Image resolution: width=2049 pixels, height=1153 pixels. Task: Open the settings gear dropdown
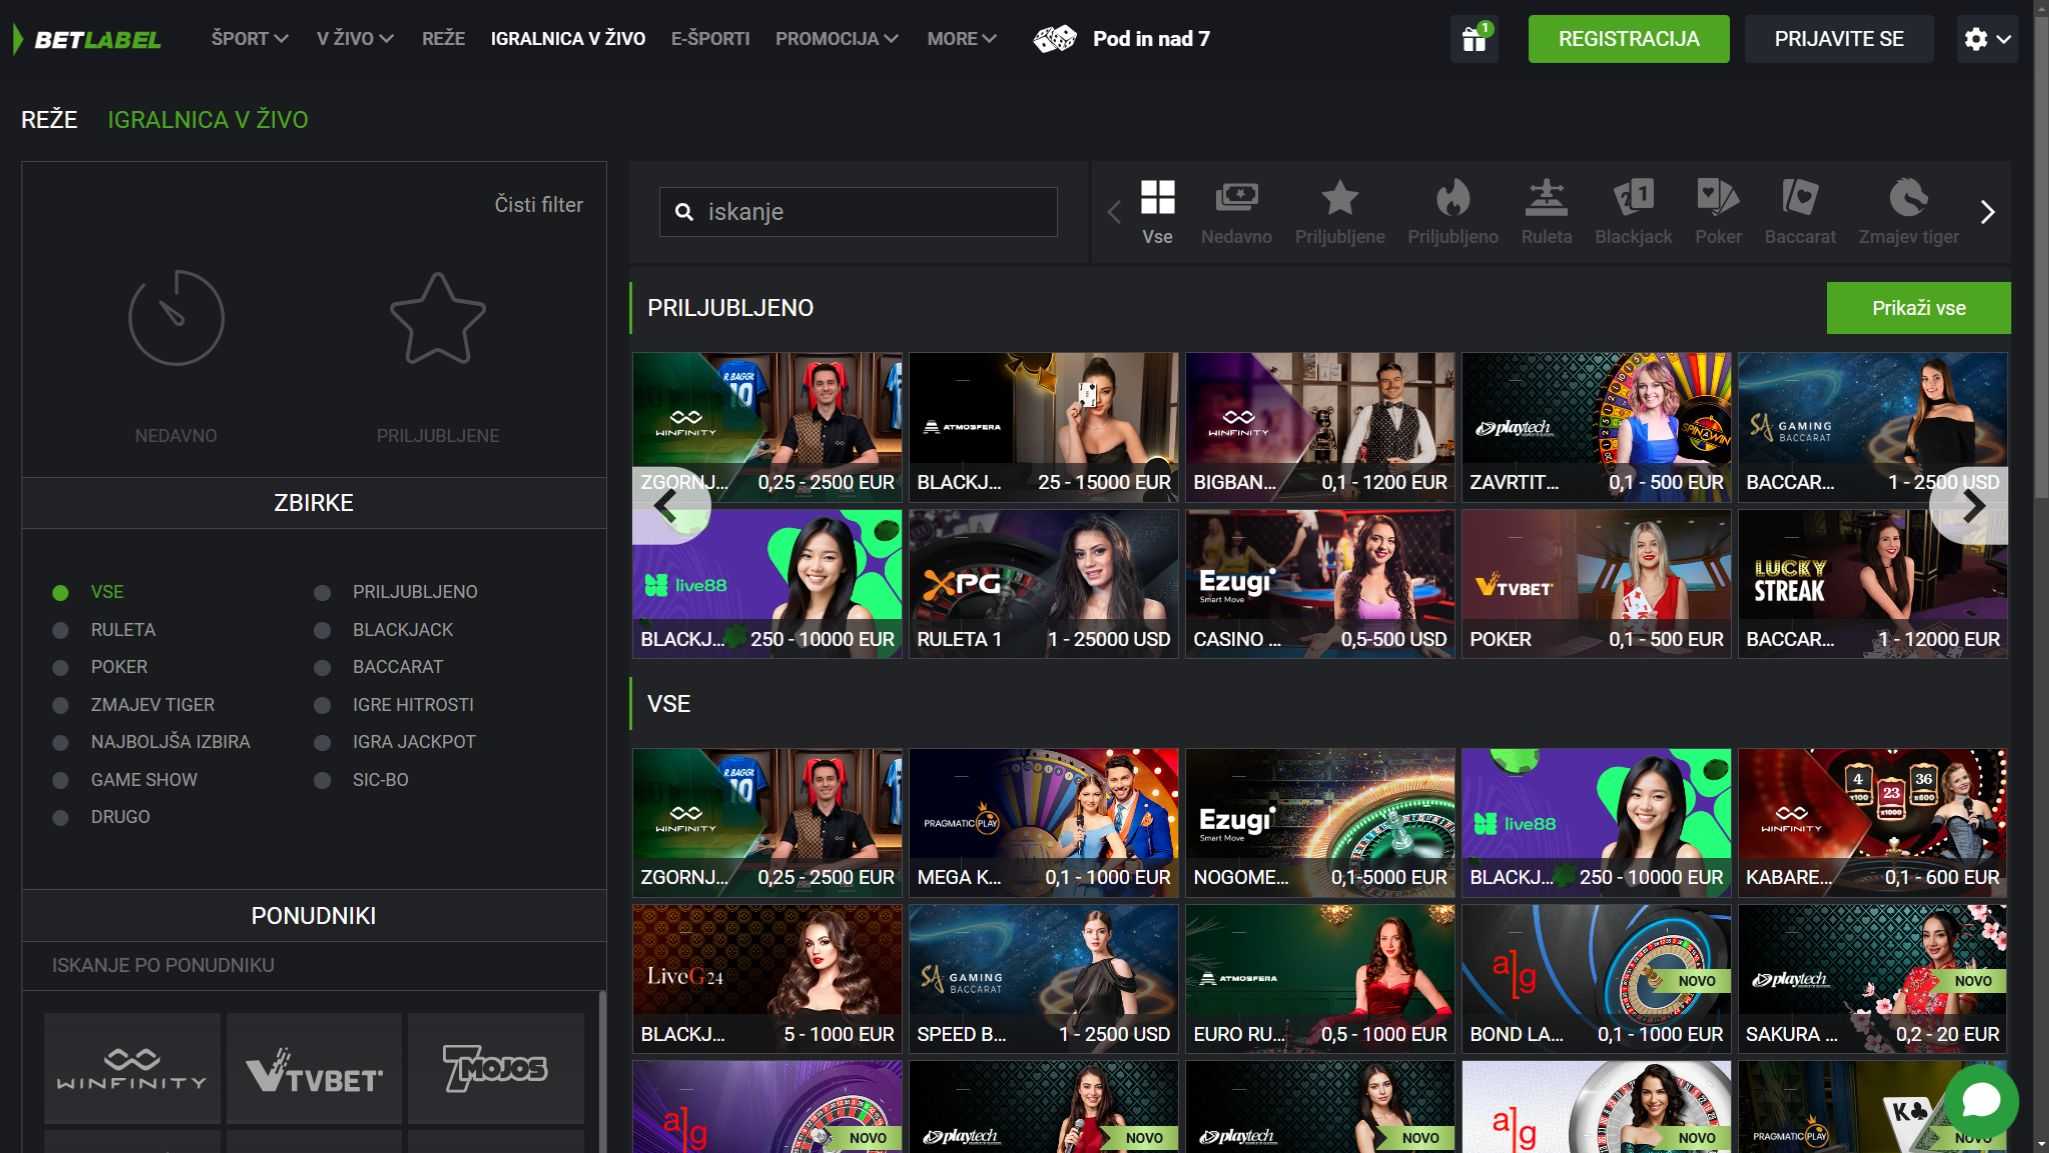pos(1987,39)
